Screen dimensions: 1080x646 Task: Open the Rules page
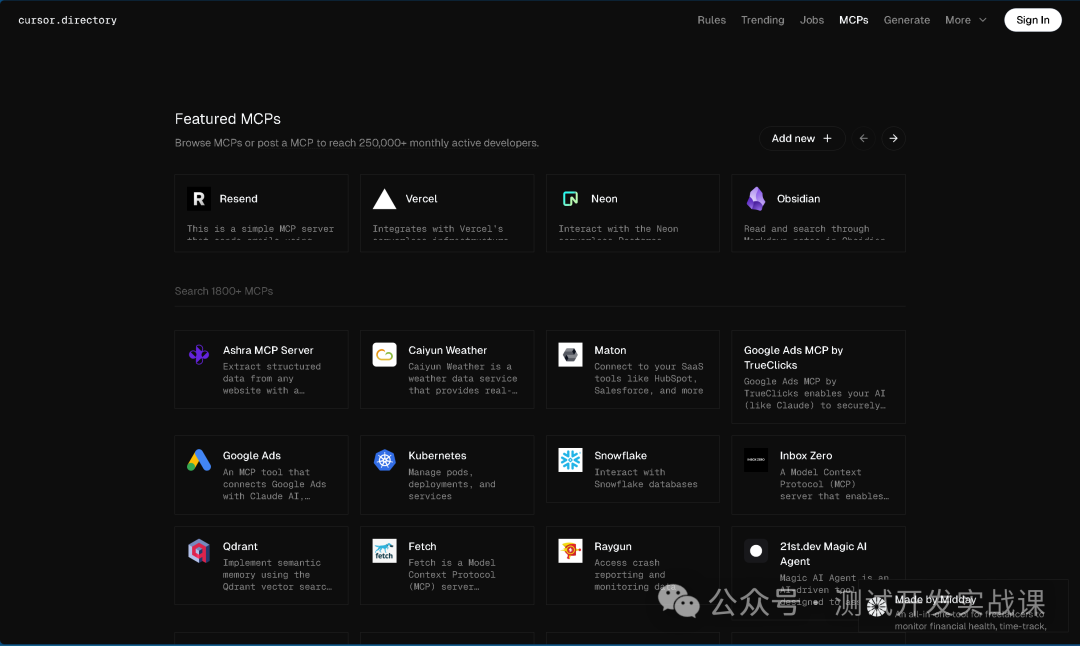712,20
